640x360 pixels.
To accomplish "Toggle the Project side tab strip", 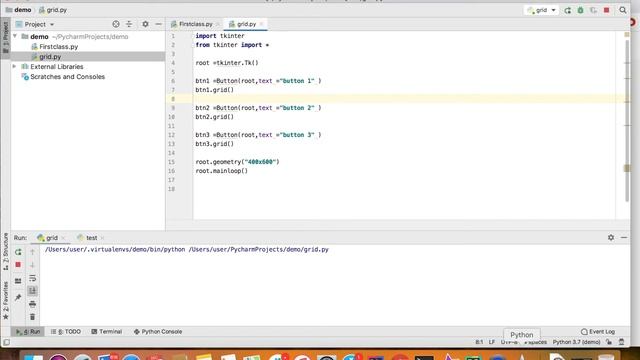I will click(x=5, y=39).
